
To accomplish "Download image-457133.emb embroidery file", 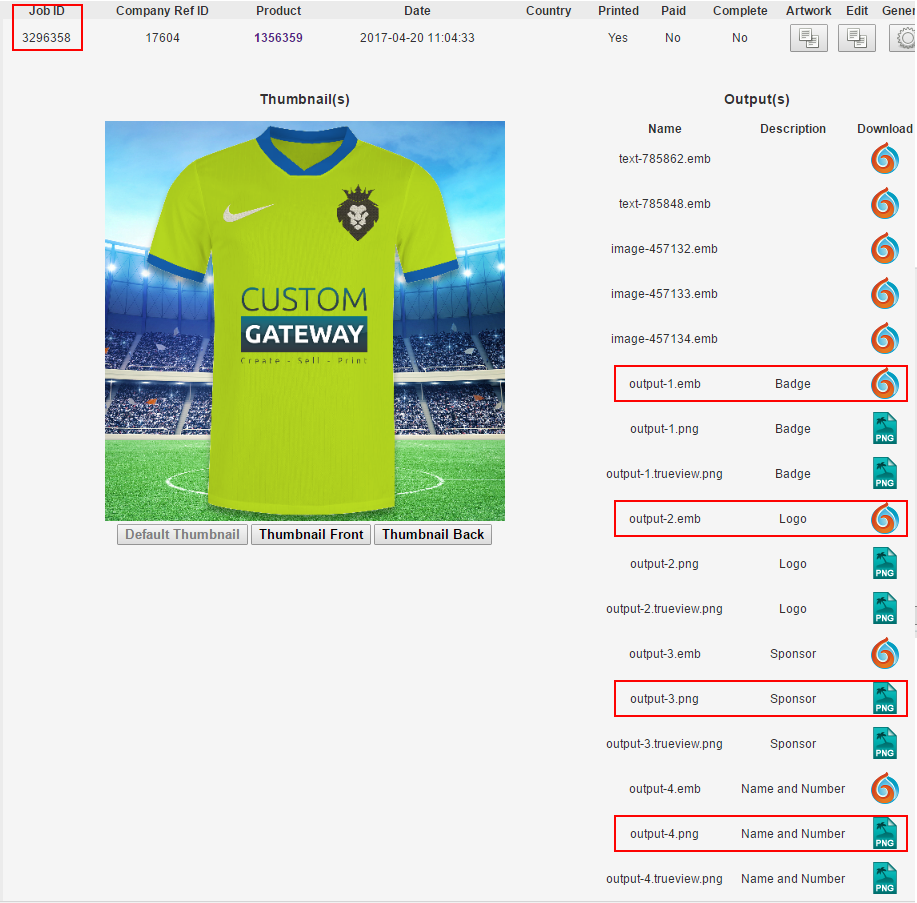I will (x=884, y=294).
